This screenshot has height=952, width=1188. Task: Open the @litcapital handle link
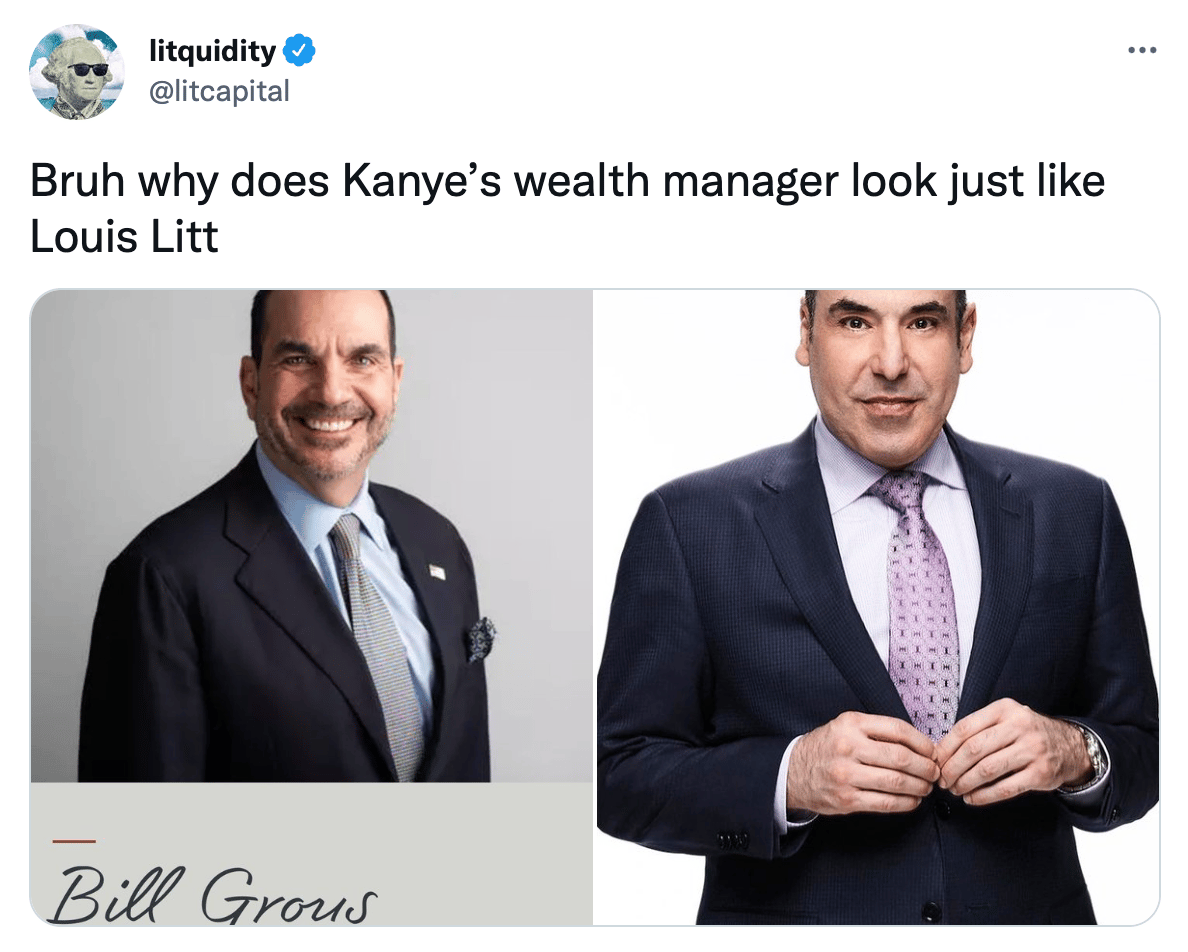pyautogui.click(x=219, y=91)
